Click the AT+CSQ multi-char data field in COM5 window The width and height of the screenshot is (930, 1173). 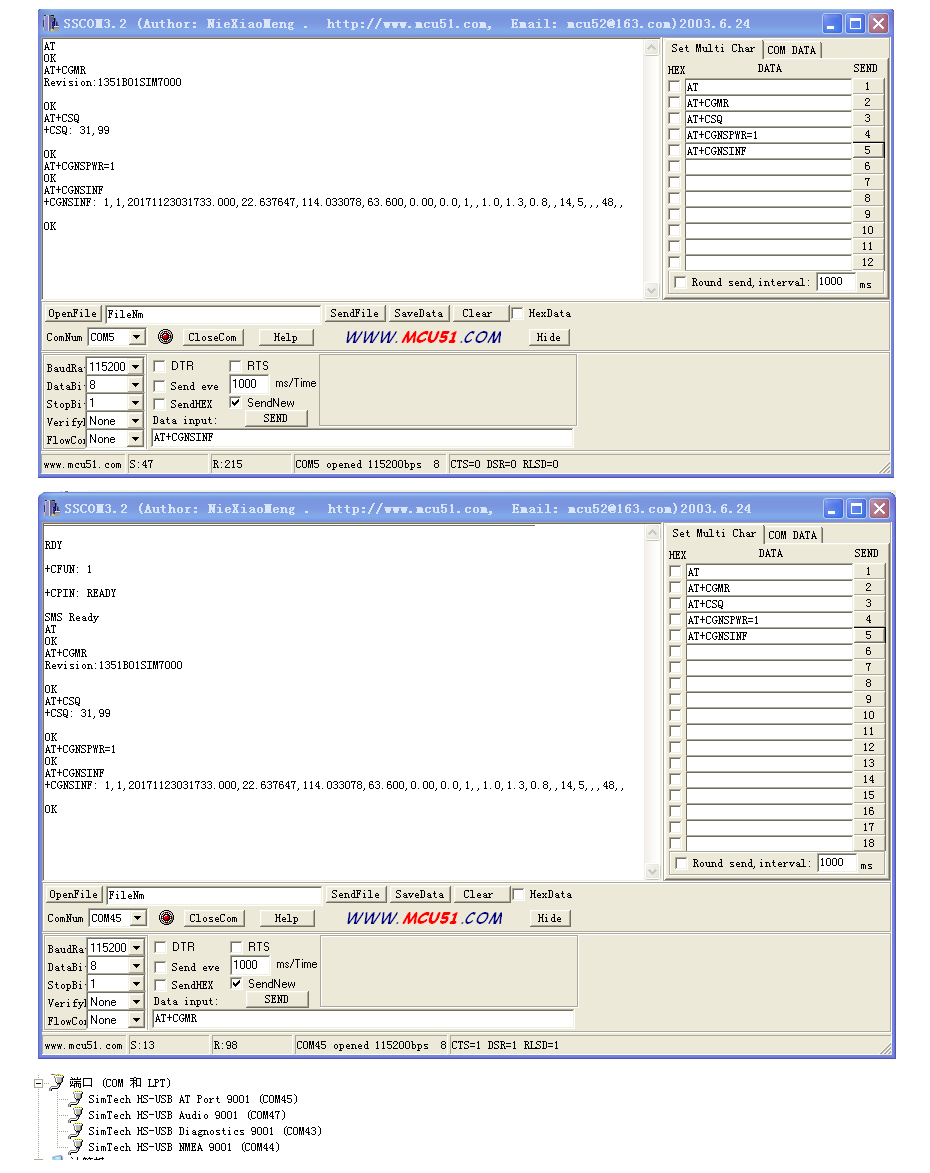768,119
